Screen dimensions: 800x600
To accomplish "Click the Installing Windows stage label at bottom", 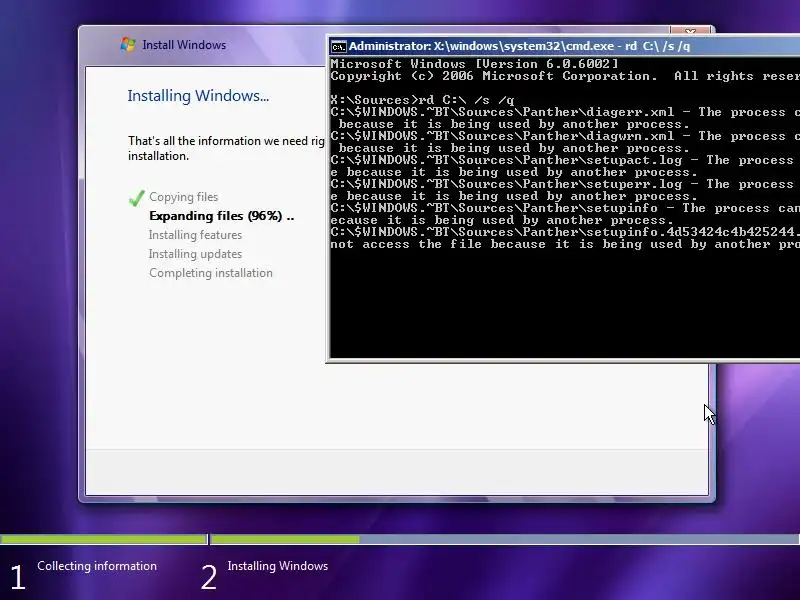I will (278, 566).
